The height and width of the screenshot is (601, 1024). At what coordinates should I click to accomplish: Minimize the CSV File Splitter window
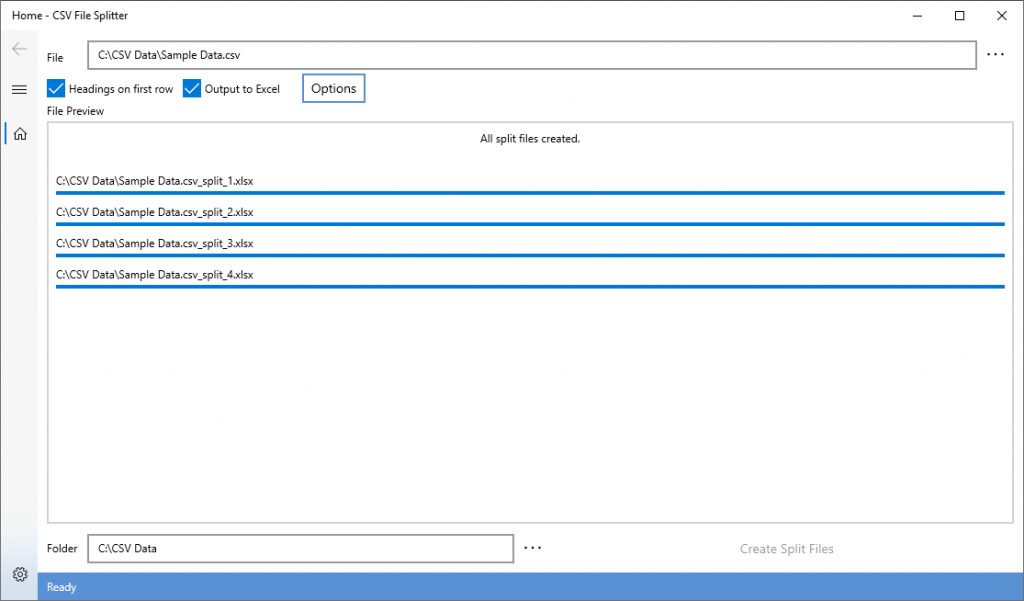click(915, 16)
